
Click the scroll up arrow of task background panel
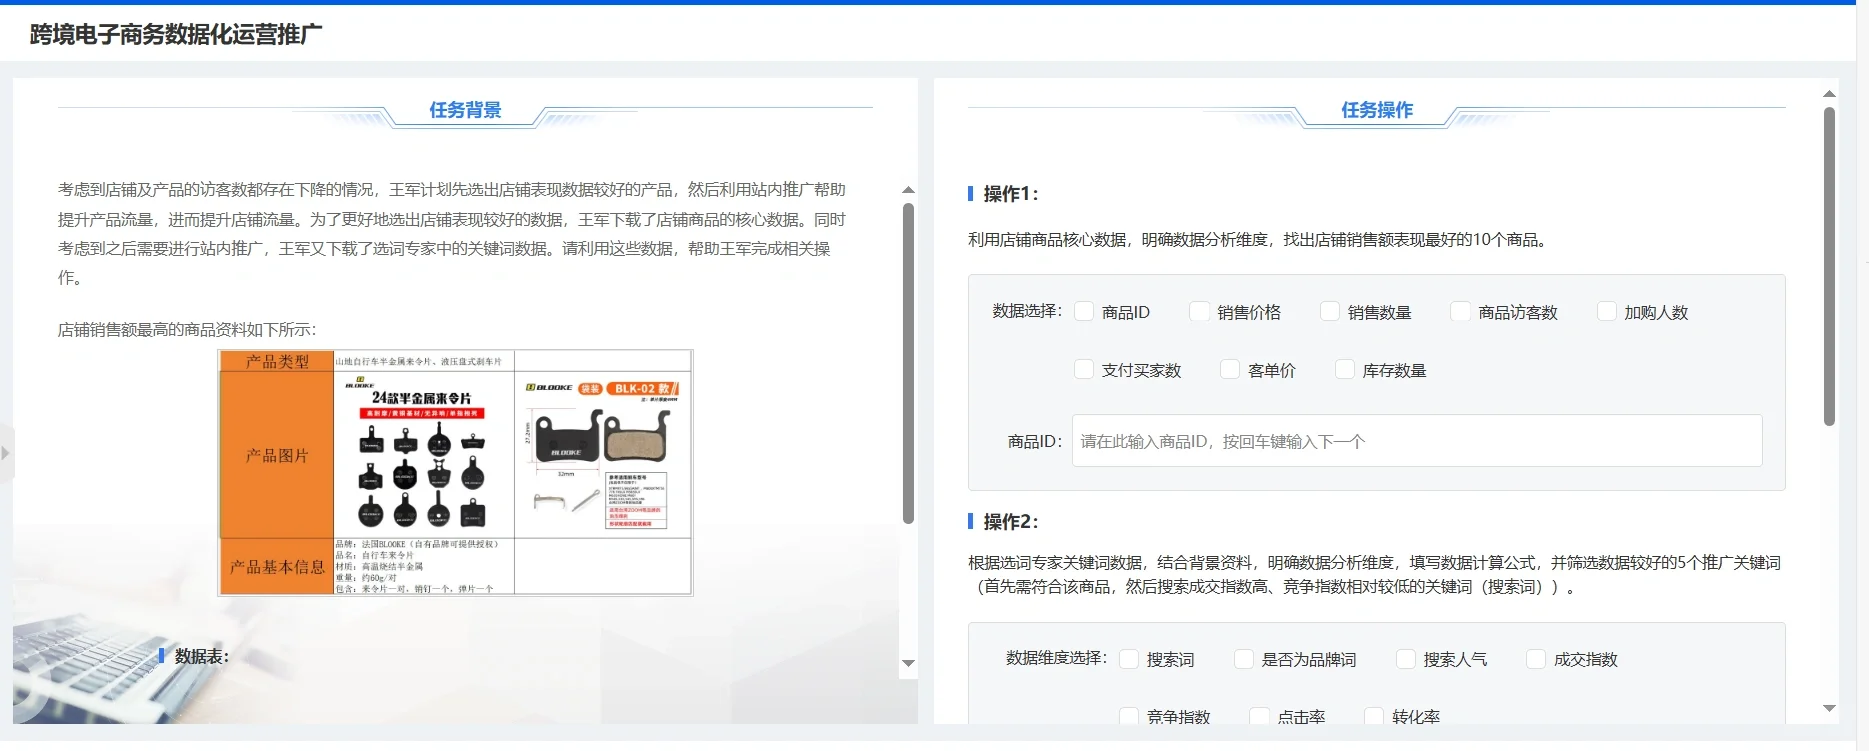(x=908, y=190)
